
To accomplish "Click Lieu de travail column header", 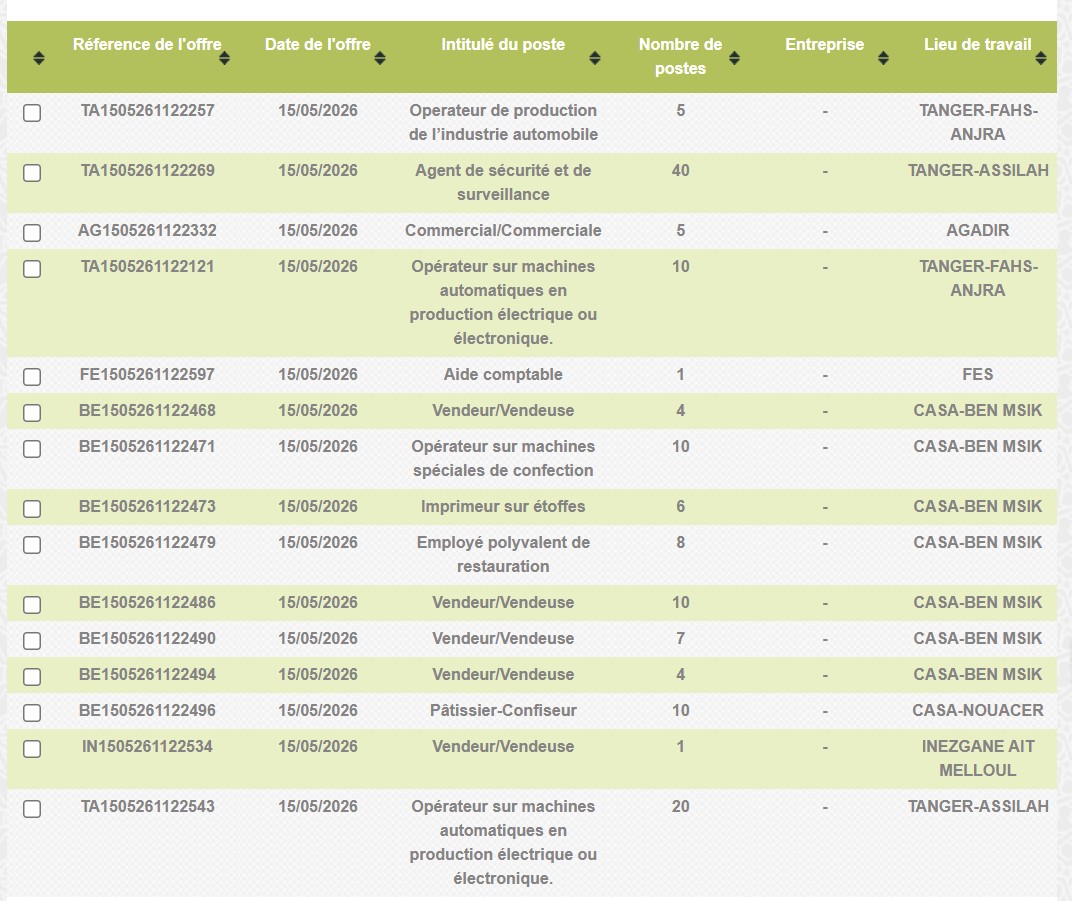I will pyautogui.click(x=978, y=44).
